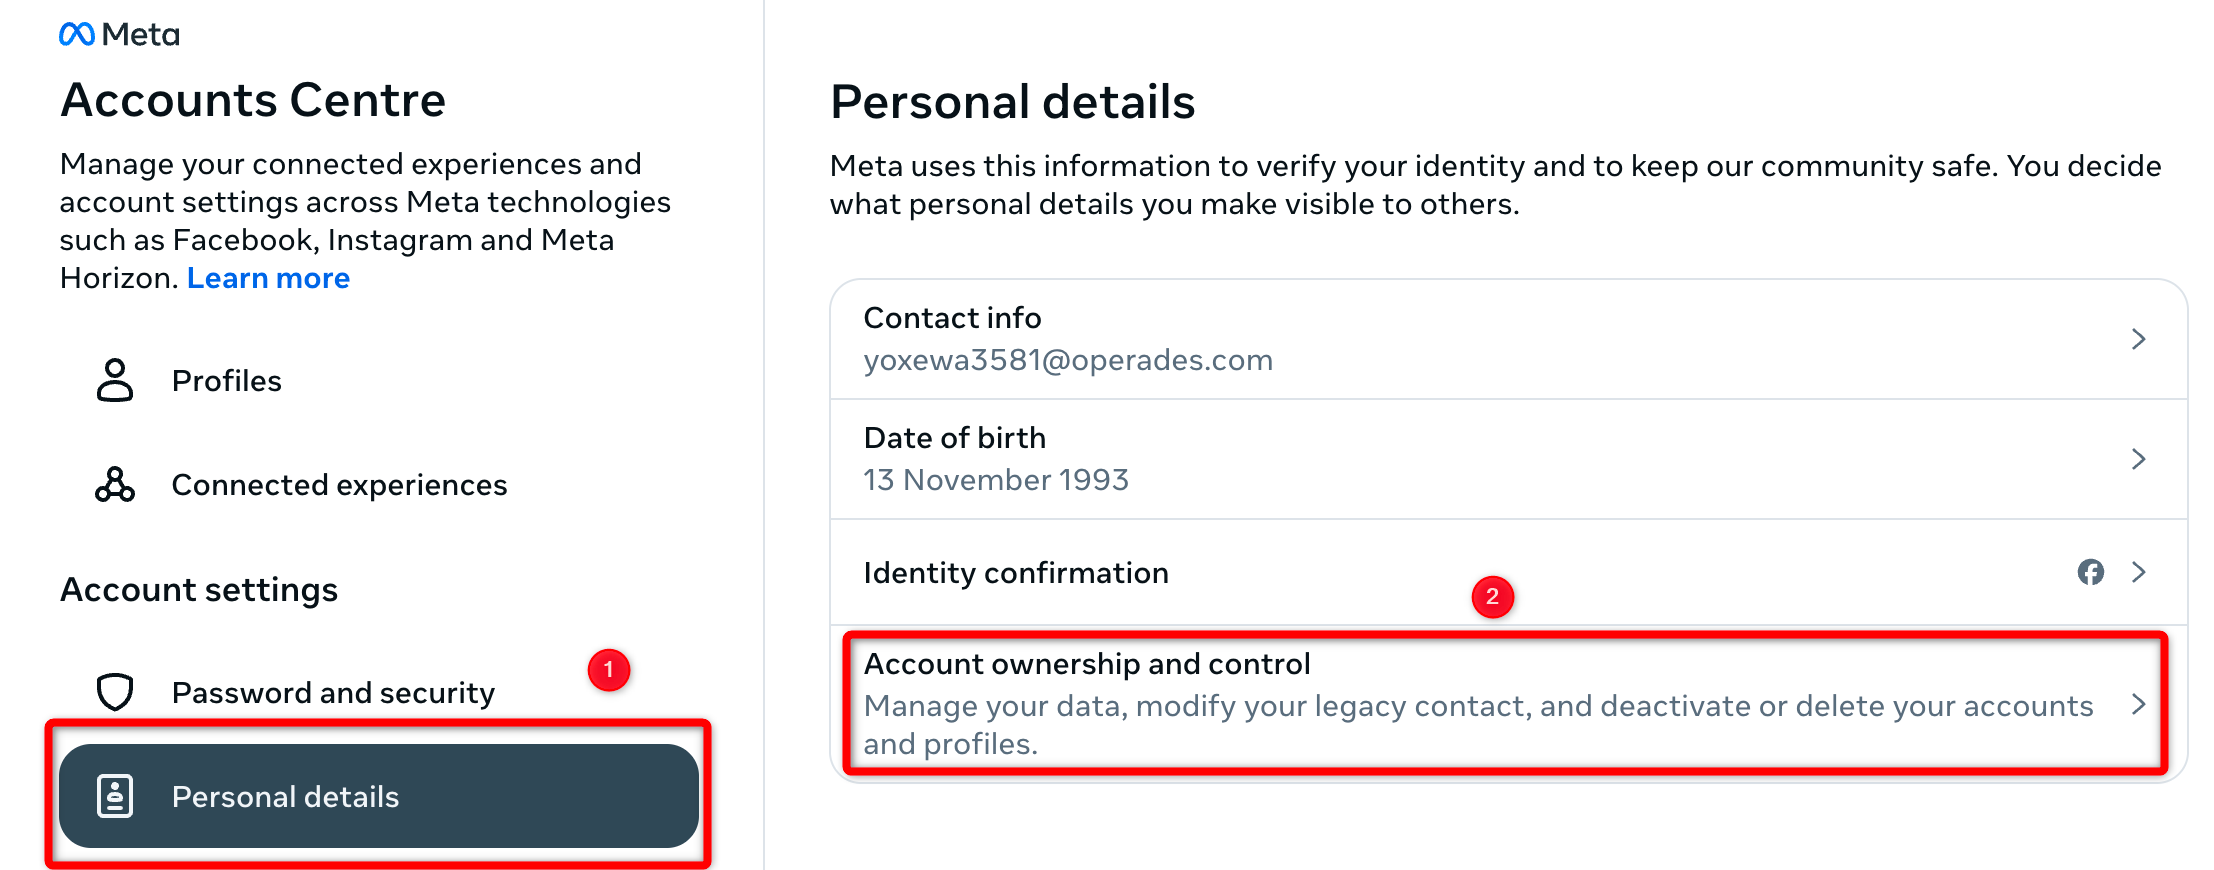Viewport: 2214px width, 870px height.
Task: Go to Profiles in the sidebar
Action: (227, 381)
